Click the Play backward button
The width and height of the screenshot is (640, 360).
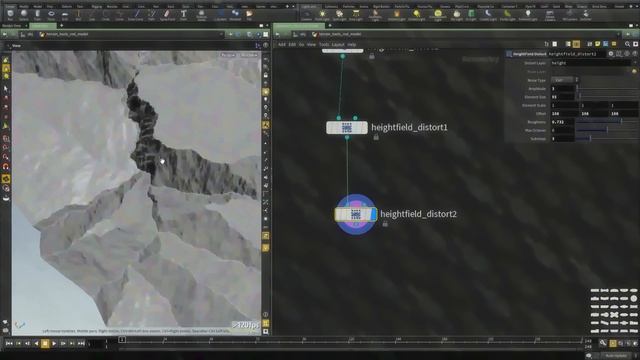(36, 344)
